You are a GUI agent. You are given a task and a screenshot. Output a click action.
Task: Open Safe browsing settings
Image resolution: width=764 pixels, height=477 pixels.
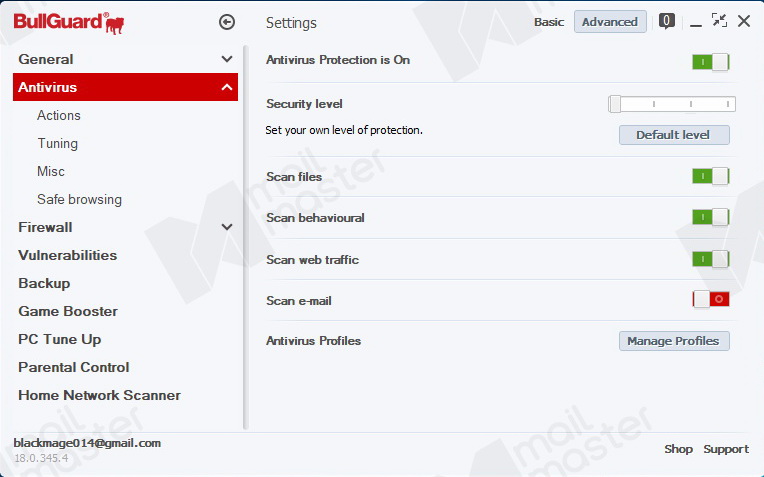coord(79,200)
